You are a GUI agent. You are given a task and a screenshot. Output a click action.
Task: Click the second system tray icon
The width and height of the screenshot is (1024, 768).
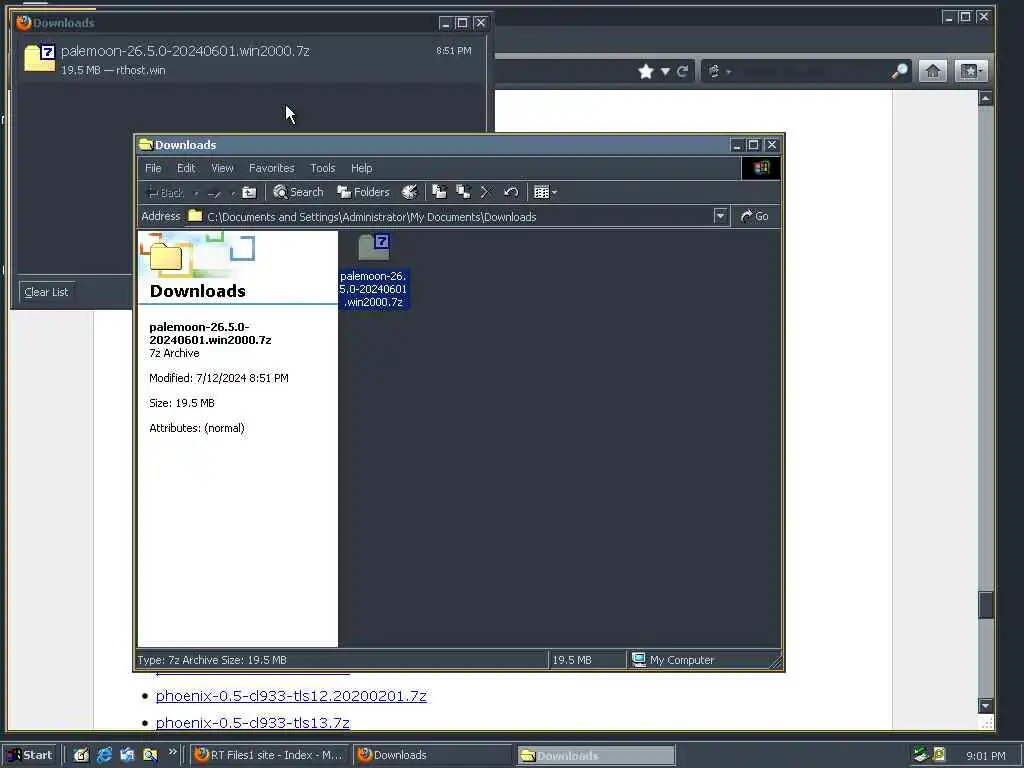point(939,755)
